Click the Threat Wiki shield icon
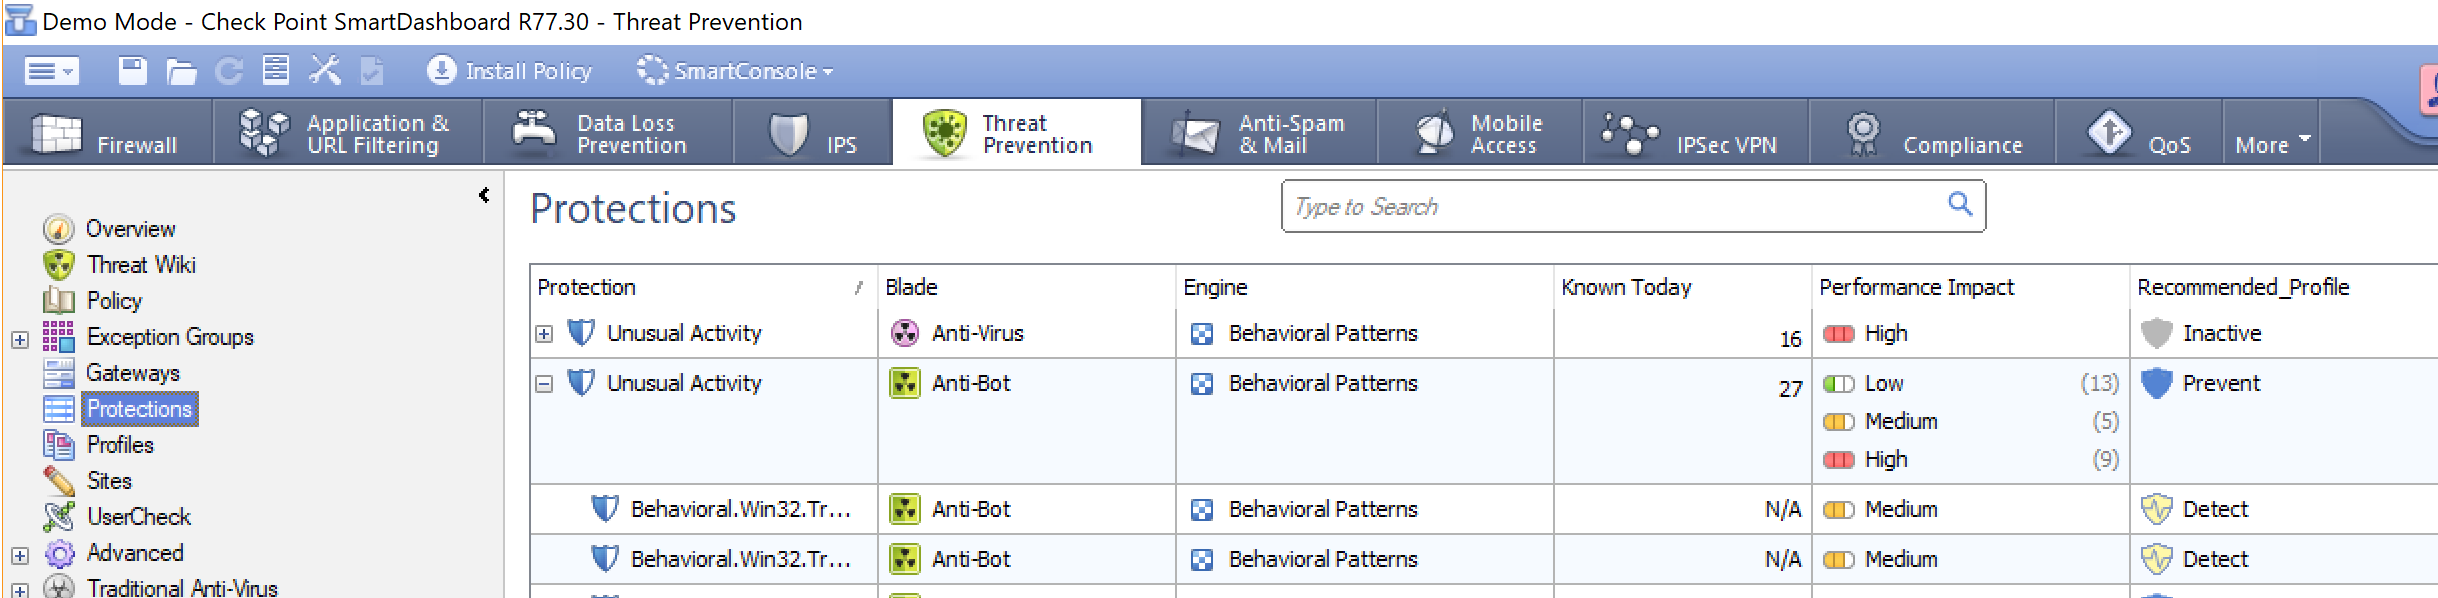Screen dimensions: 2438x598 tap(59, 265)
